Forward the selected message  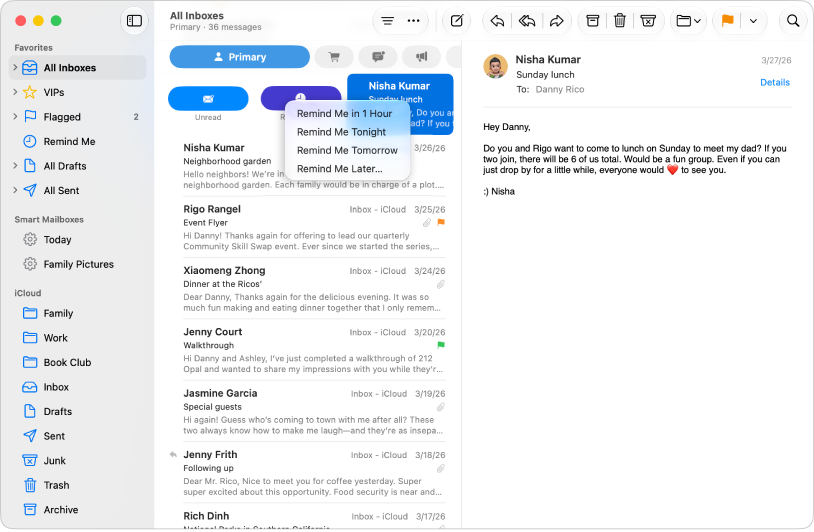point(557,21)
